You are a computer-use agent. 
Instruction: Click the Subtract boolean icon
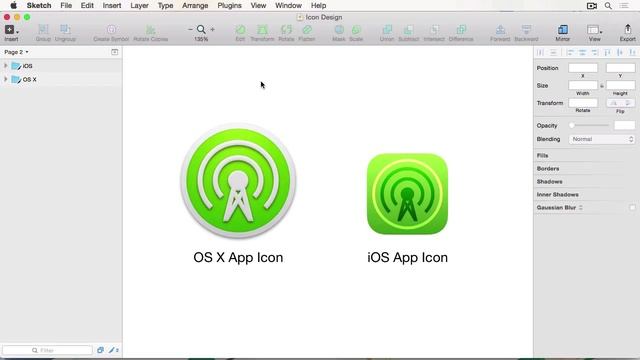[408, 29]
